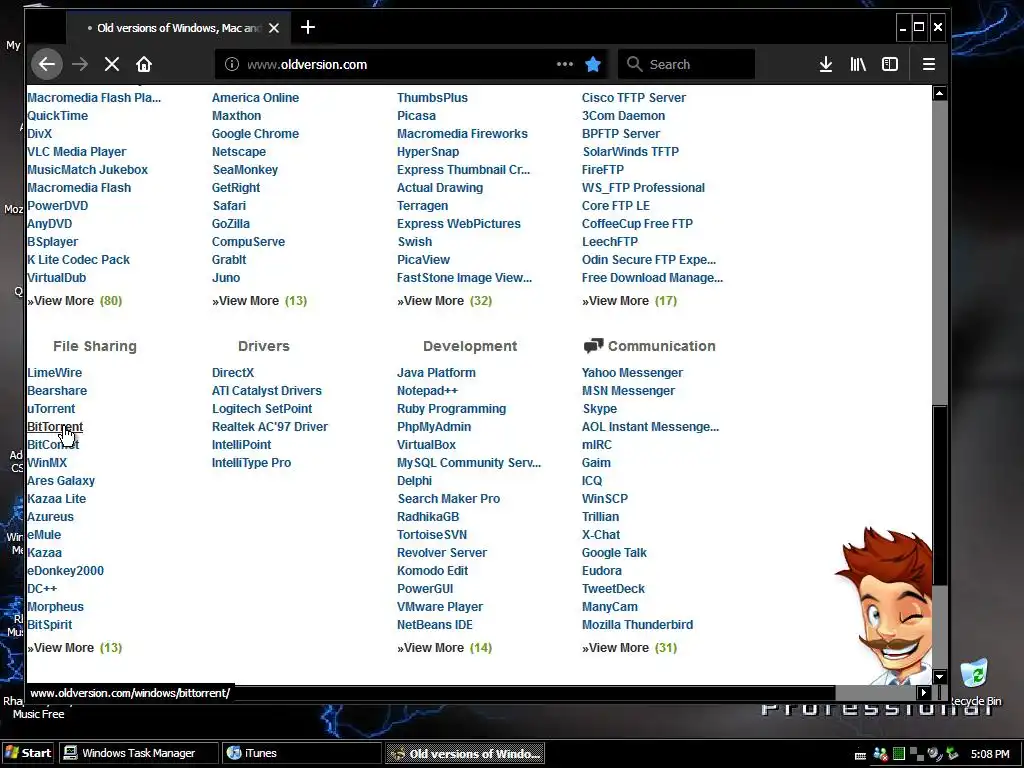Open page actions three-dot menu
This screenshot has width=1024, height=768.
(x=565, y=64)
